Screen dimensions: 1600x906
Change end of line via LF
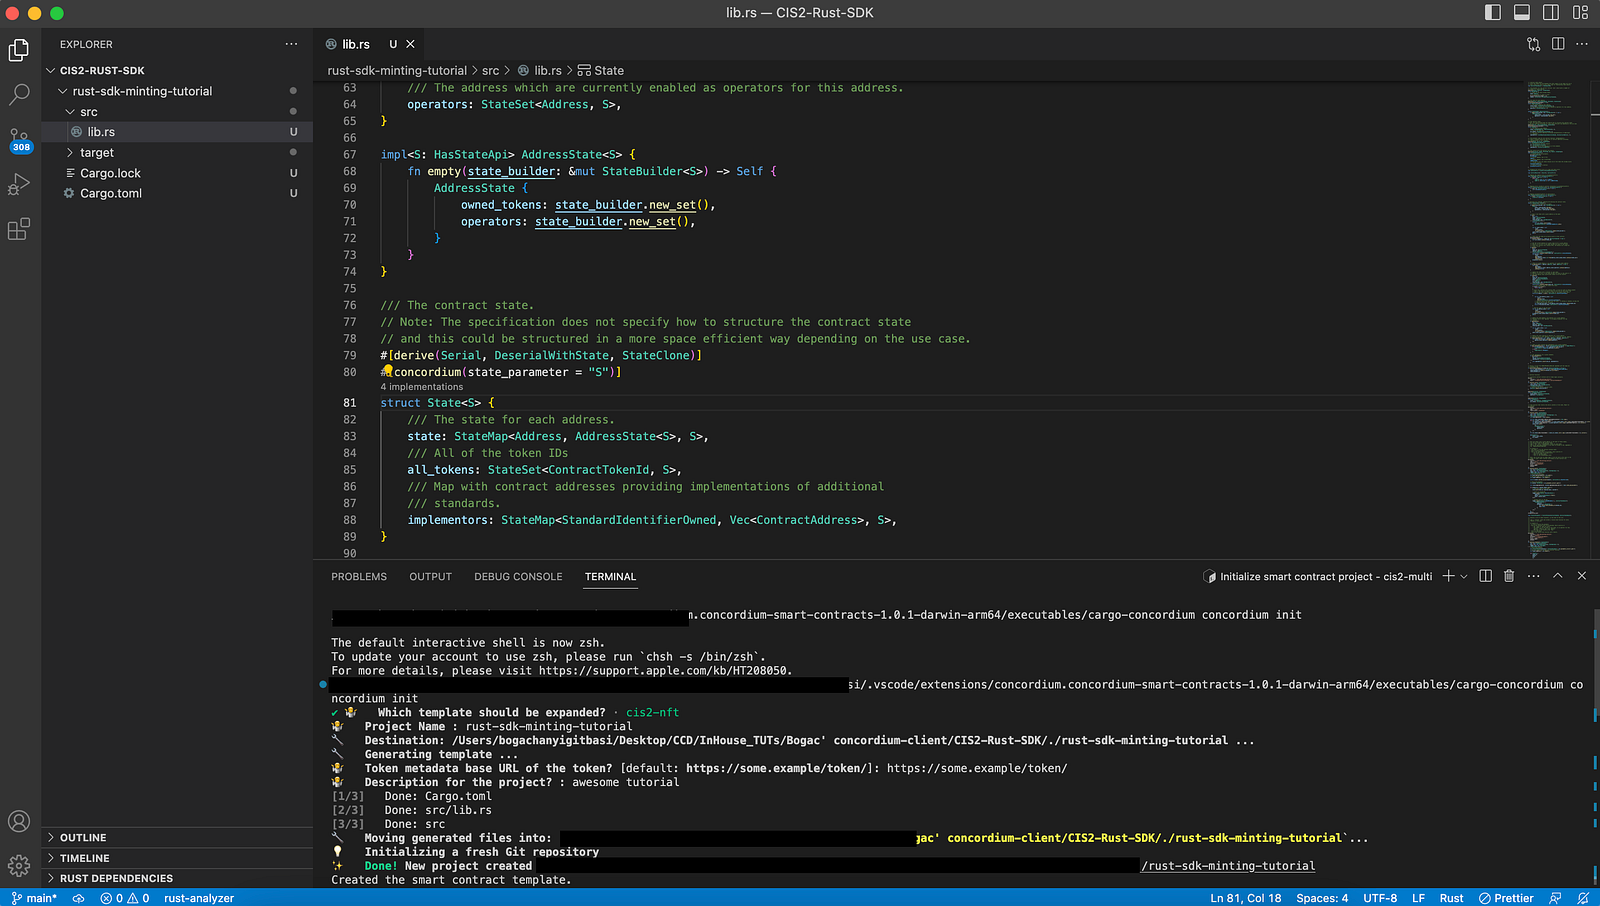(1418, 898)
